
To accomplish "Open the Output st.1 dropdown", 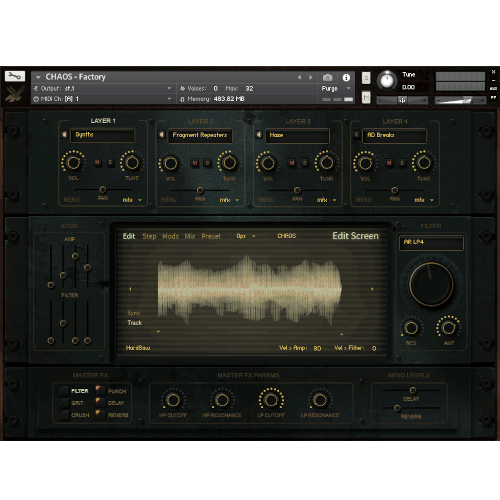I will [169, 89].
